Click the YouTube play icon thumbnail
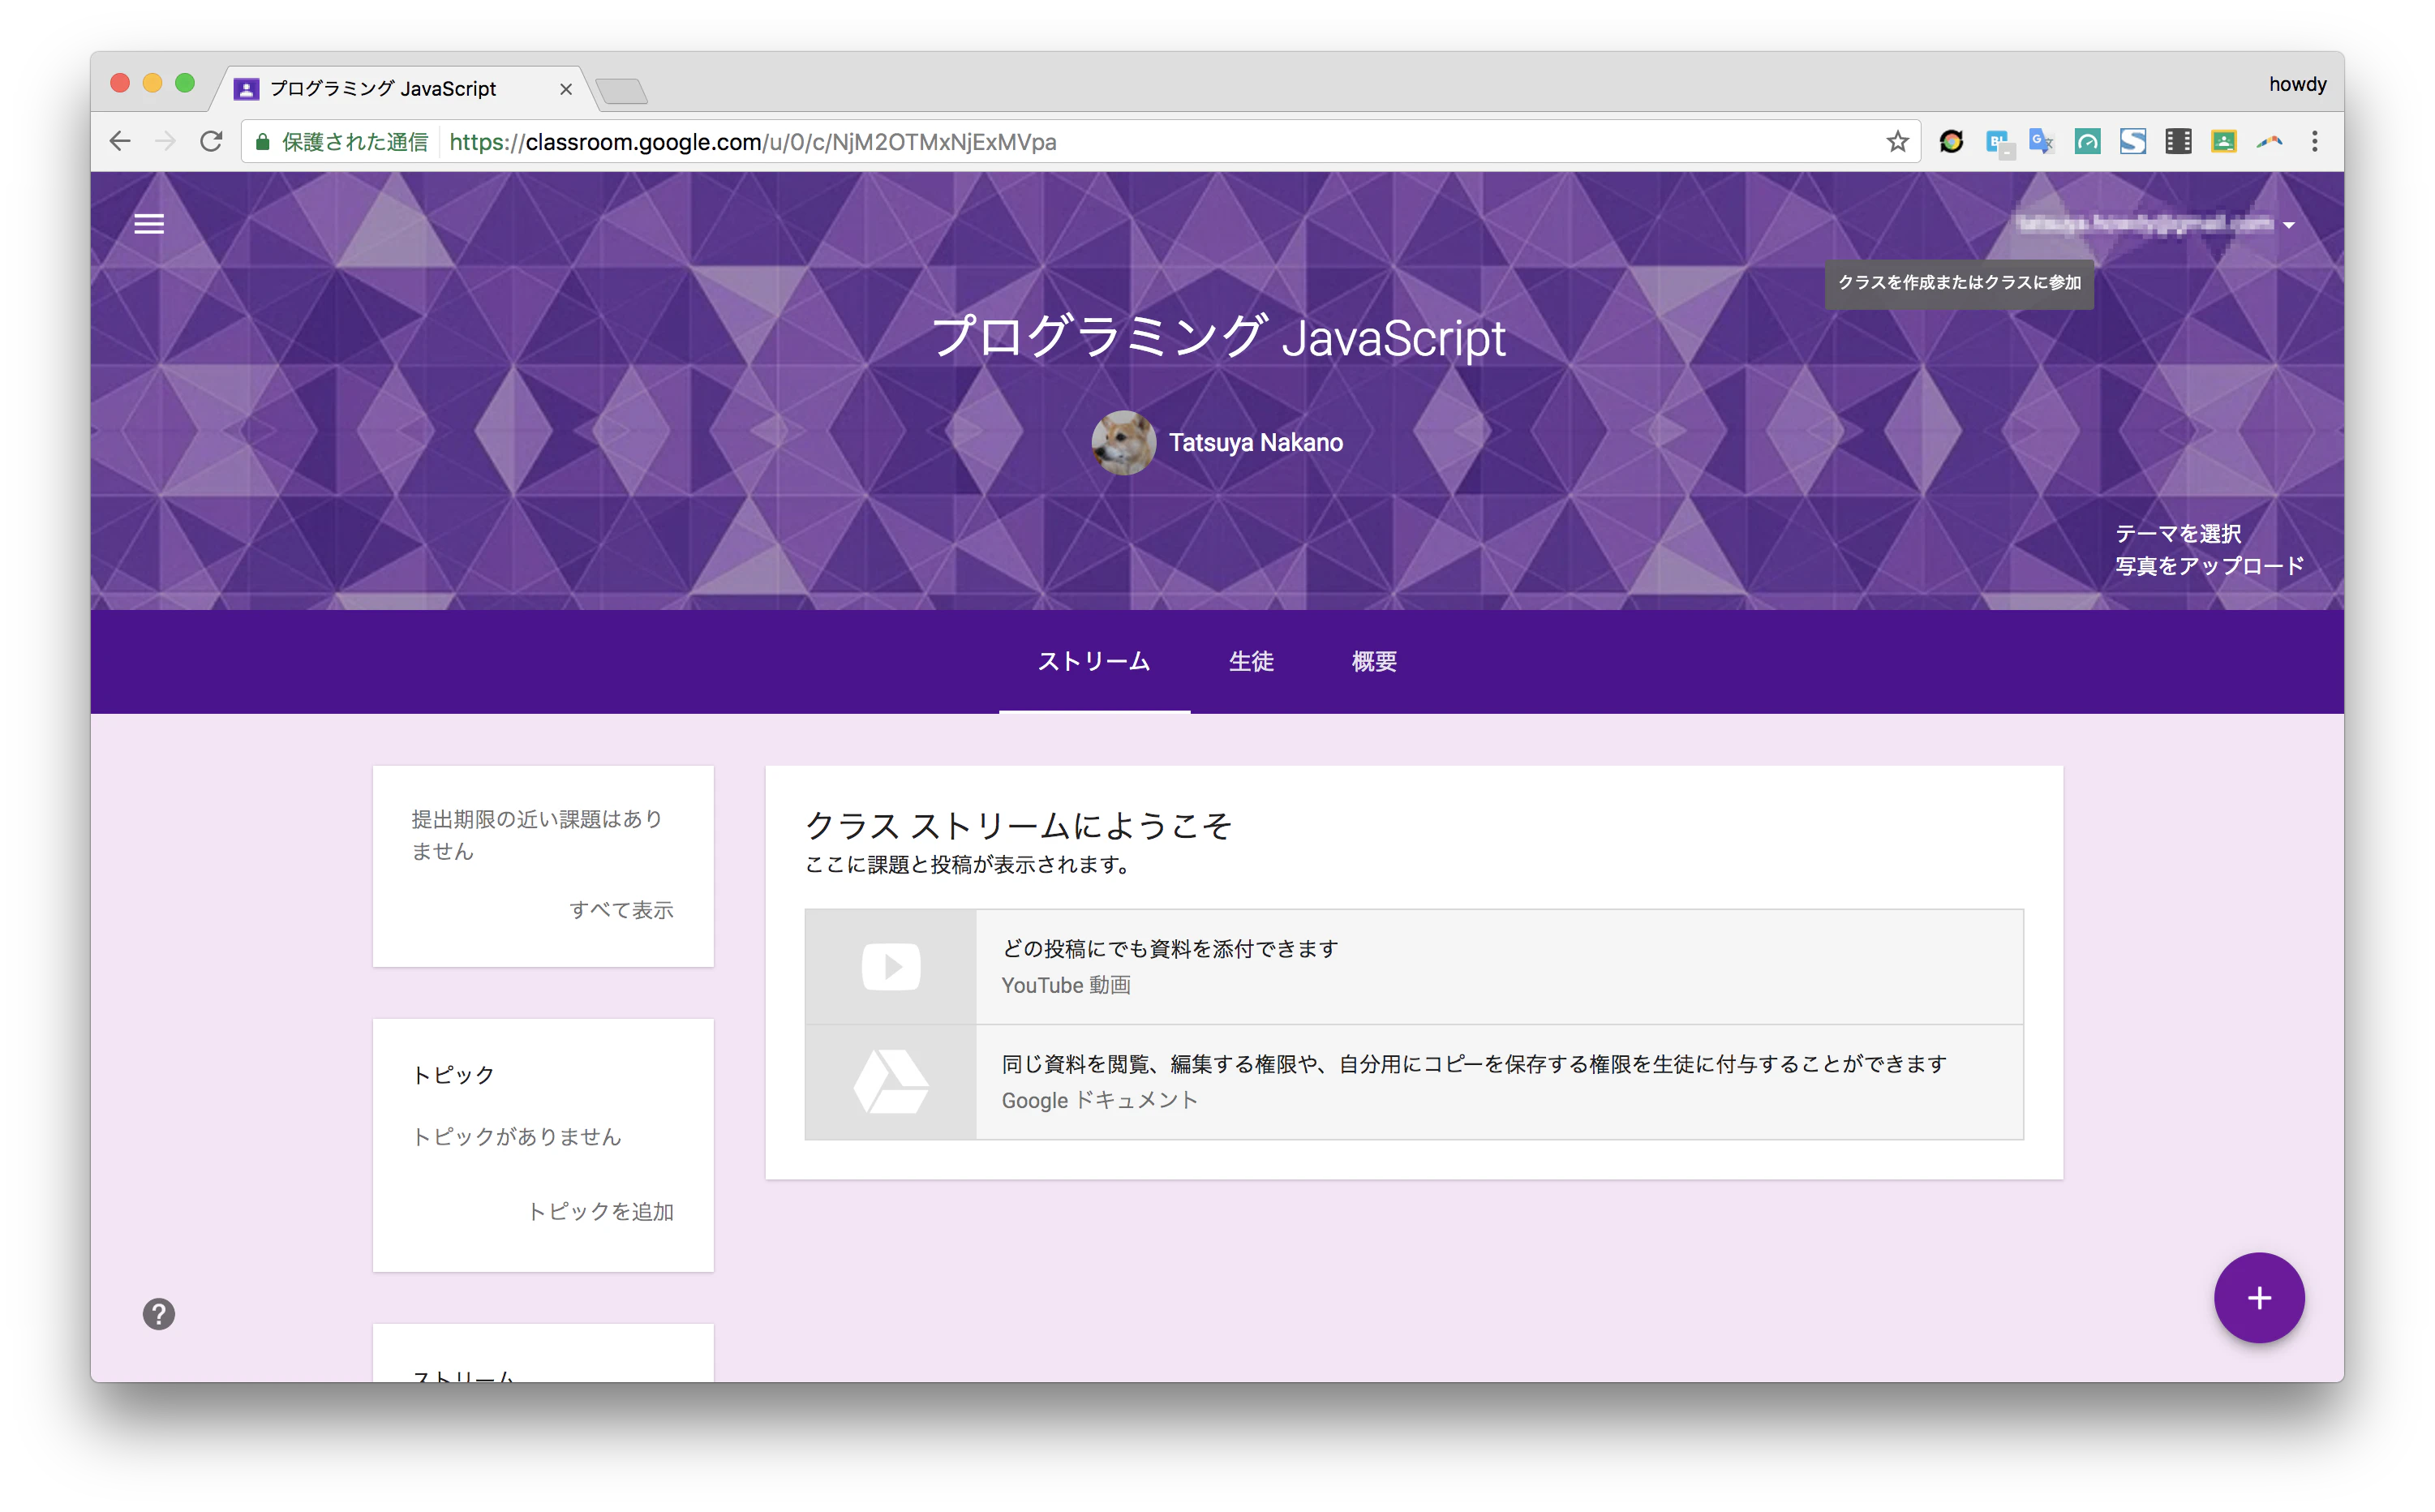The image size is (2435, 1512). click(x=890, y=966)
